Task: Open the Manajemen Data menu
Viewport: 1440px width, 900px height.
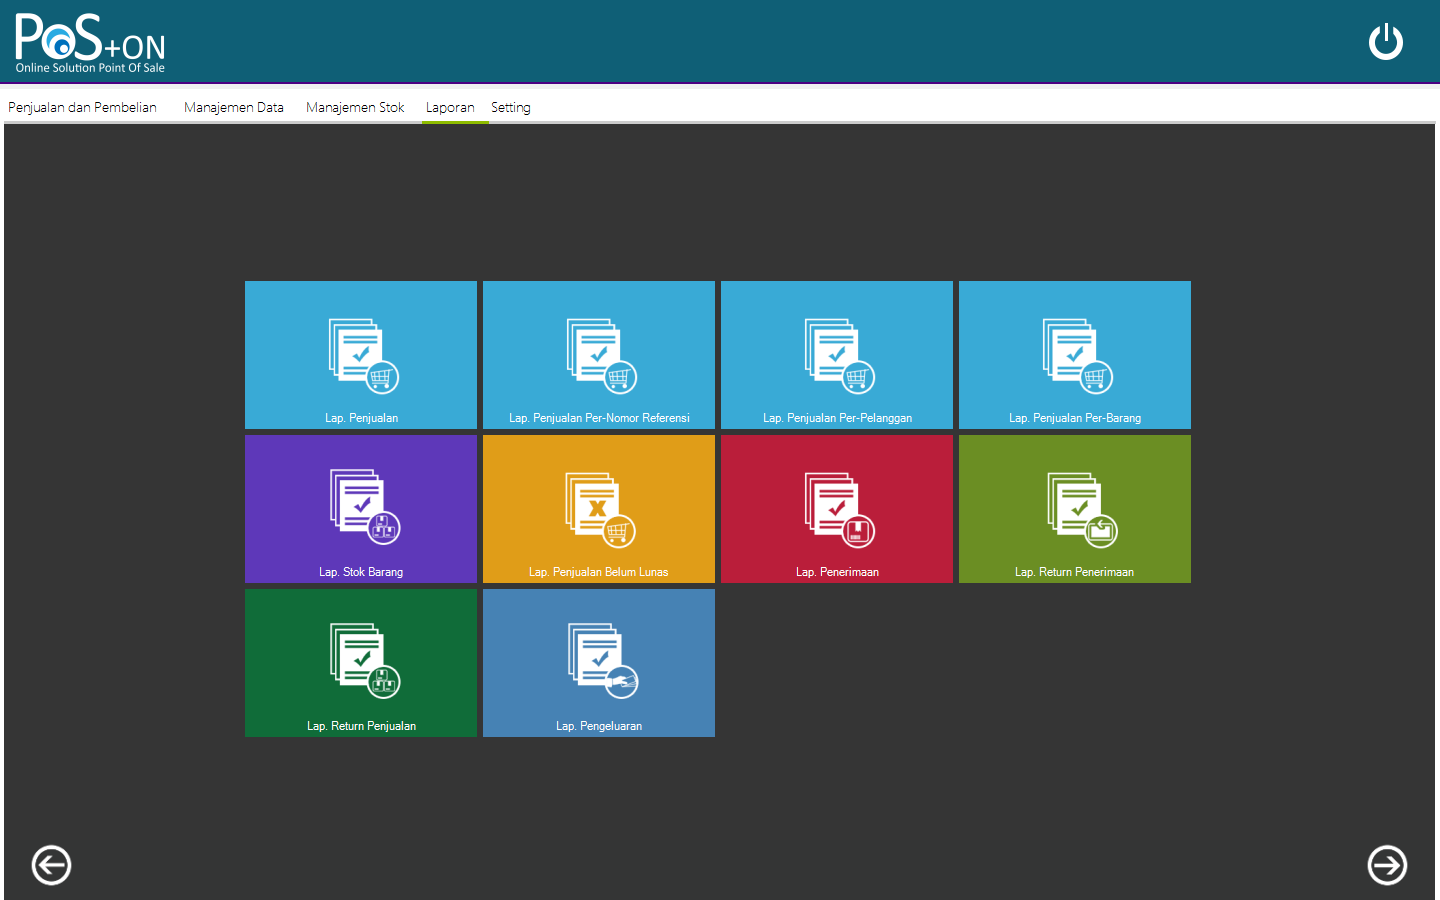Action: click(233, 106)
